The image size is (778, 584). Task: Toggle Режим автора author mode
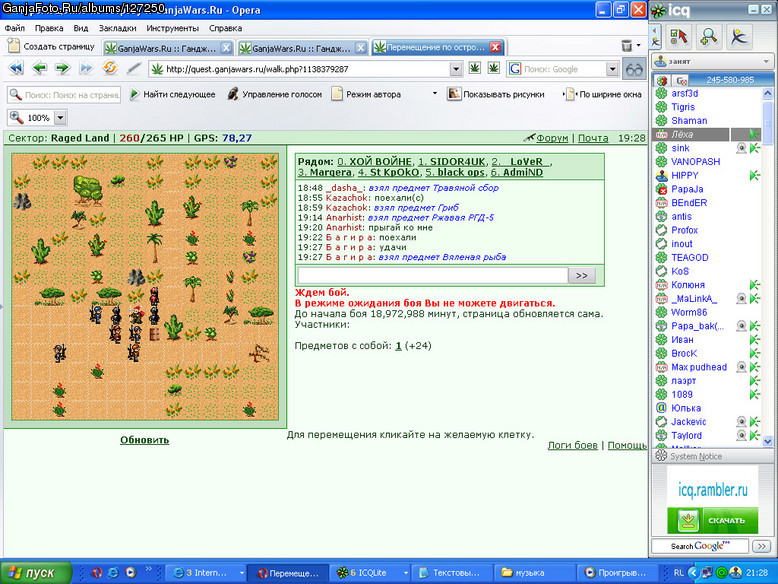coord(366,94)
